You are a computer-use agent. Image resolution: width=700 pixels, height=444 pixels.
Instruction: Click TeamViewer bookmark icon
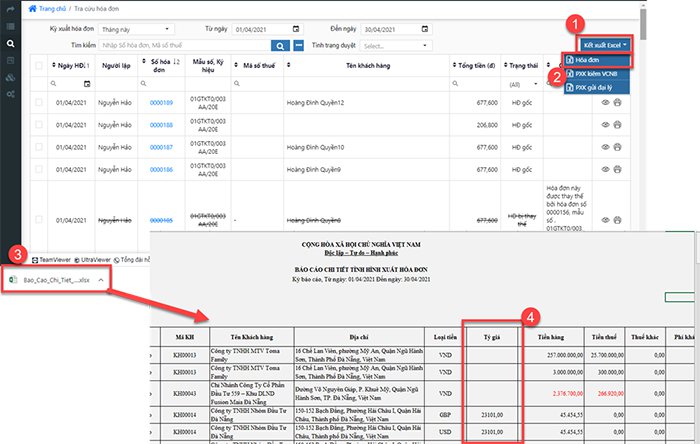click(x=35, y=260)
